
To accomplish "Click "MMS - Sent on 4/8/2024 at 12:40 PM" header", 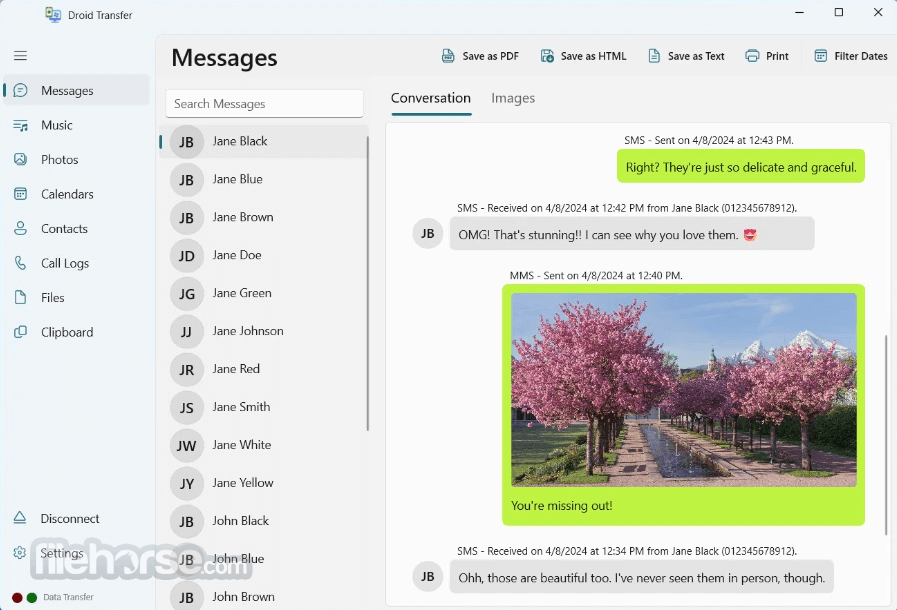I will pyautogui.click(x=596, y=275).
